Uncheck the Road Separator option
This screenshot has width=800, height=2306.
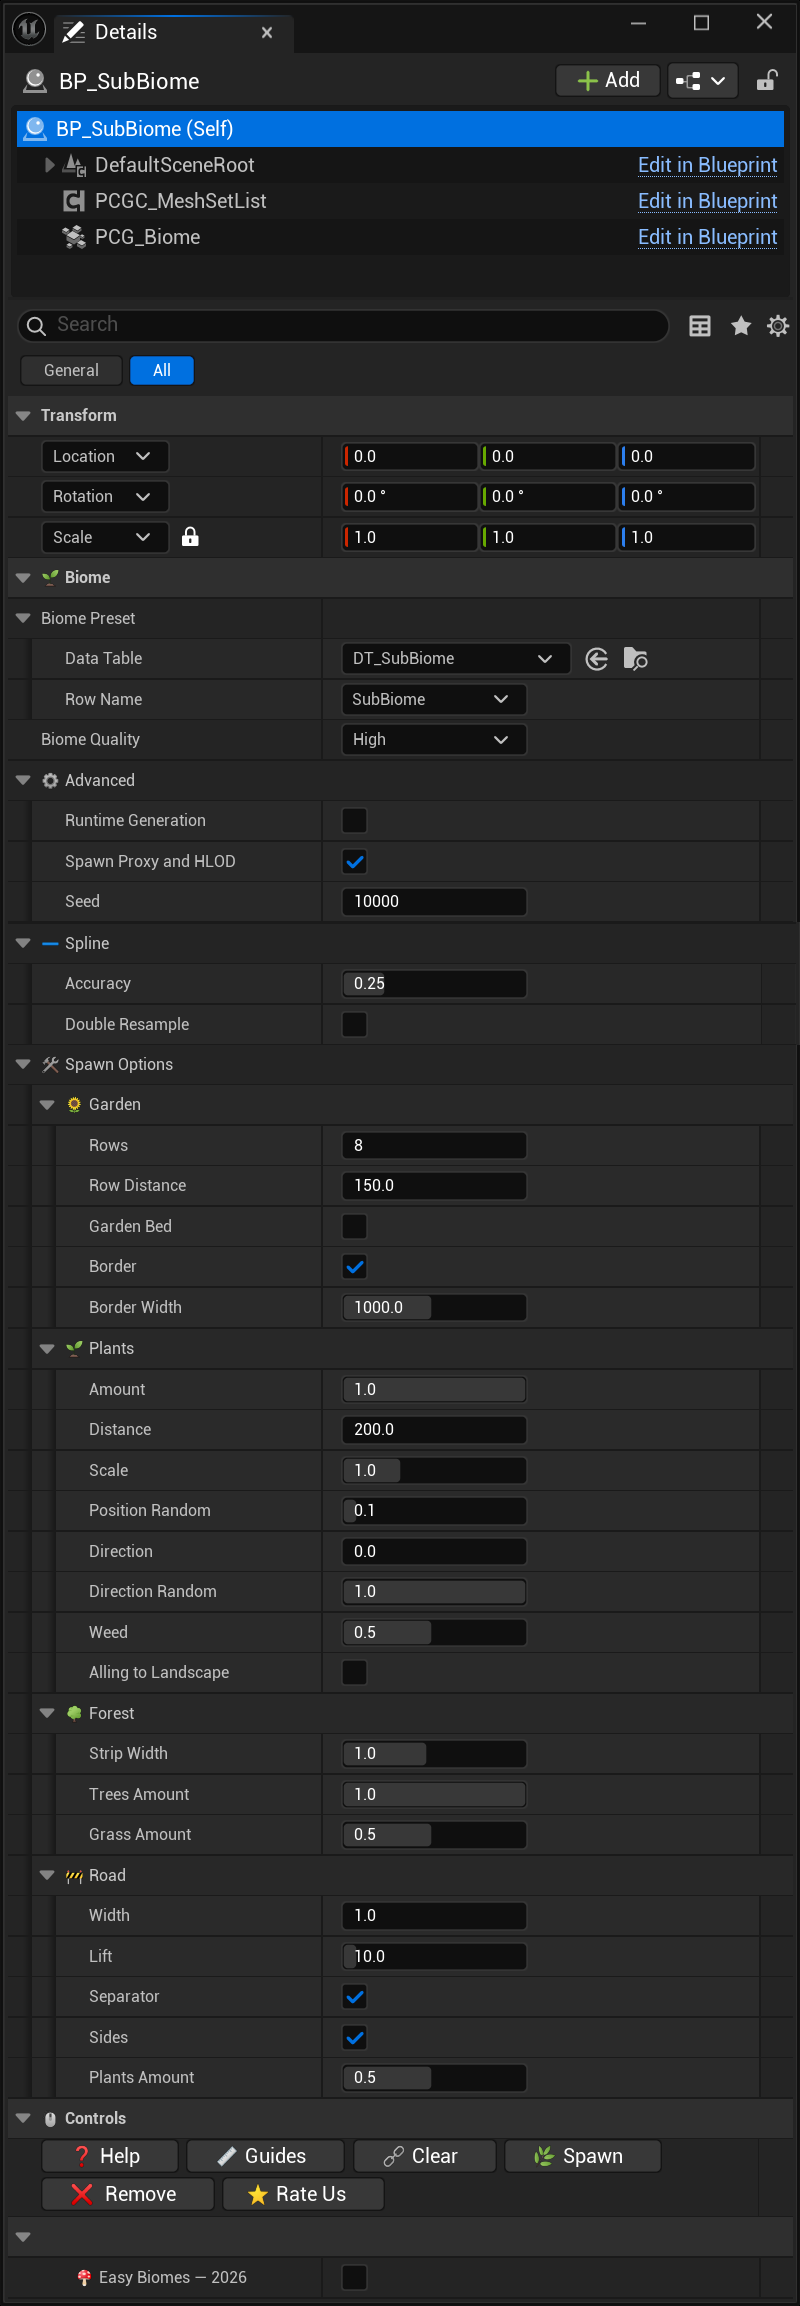click(x=354, y=1996)
